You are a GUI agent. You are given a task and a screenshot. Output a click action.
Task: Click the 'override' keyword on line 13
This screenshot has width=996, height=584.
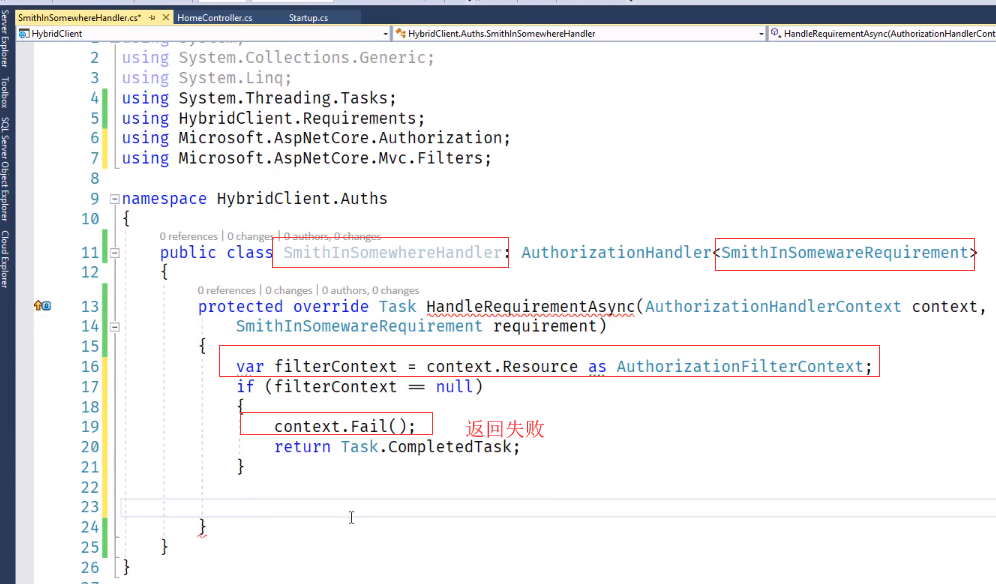(x=331, y=307)
